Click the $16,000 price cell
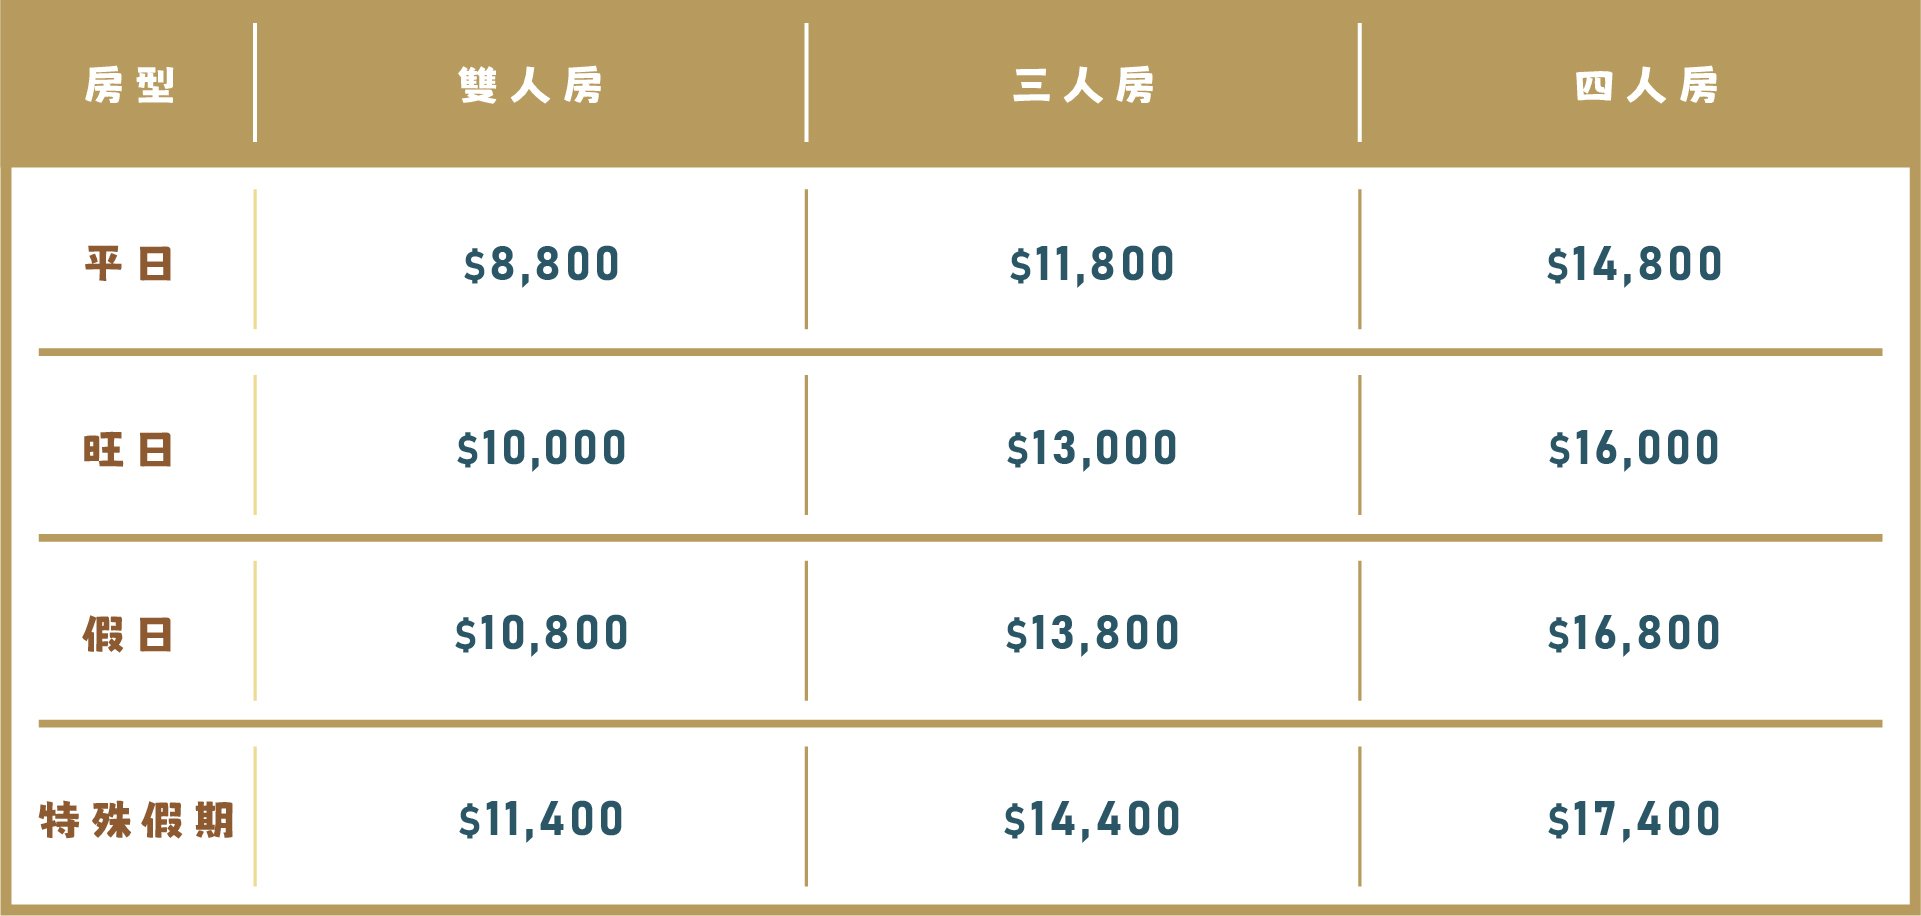The height and width of the screenshot is (916, 1921). (x=1634, y=449)
